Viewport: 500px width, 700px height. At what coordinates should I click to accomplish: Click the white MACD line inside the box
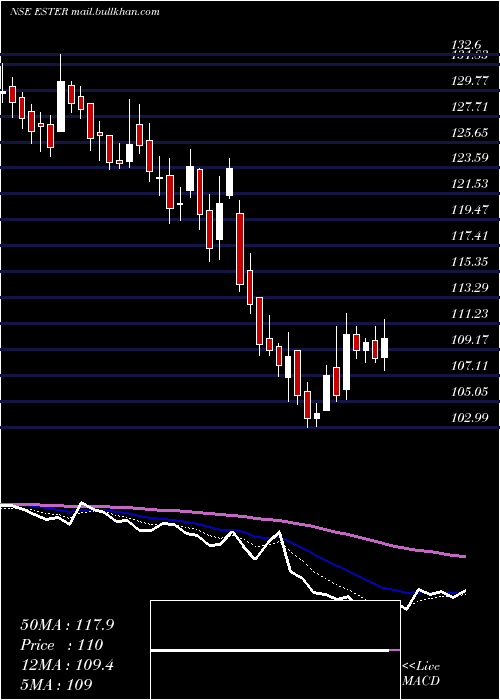(270, 650)
